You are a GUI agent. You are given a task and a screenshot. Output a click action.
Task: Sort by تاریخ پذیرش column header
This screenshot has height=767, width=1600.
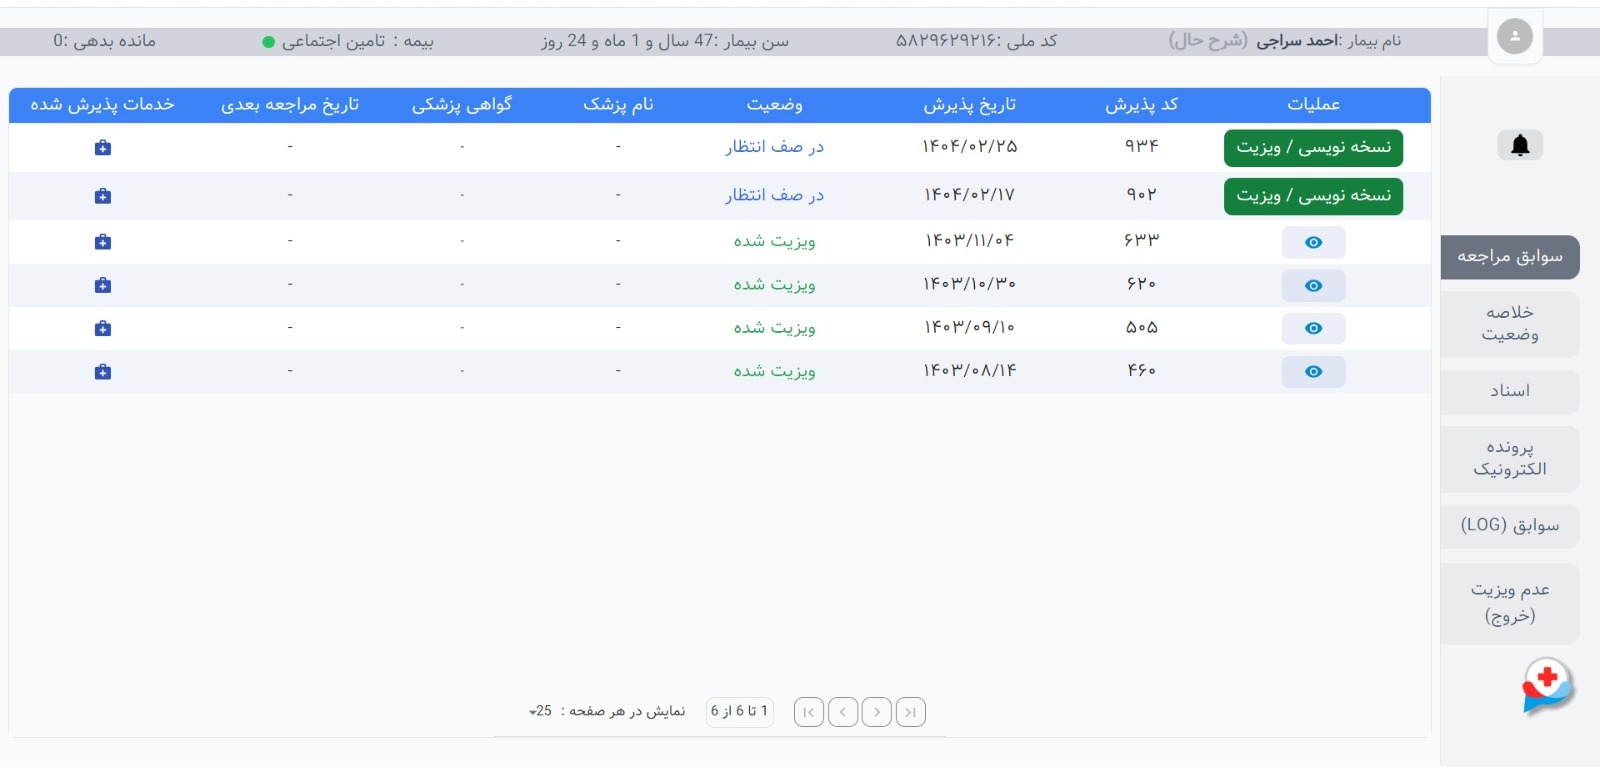[969, 105]
